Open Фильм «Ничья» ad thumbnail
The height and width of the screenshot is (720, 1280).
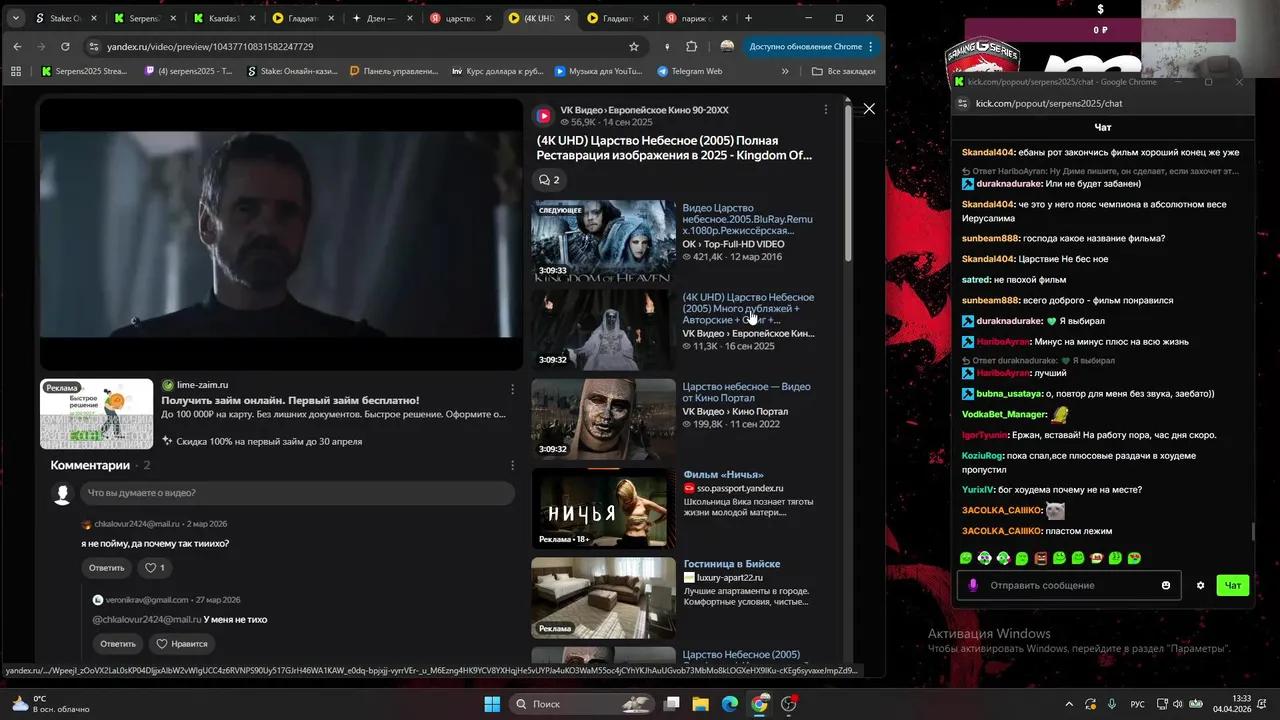(x=603, y=509)
